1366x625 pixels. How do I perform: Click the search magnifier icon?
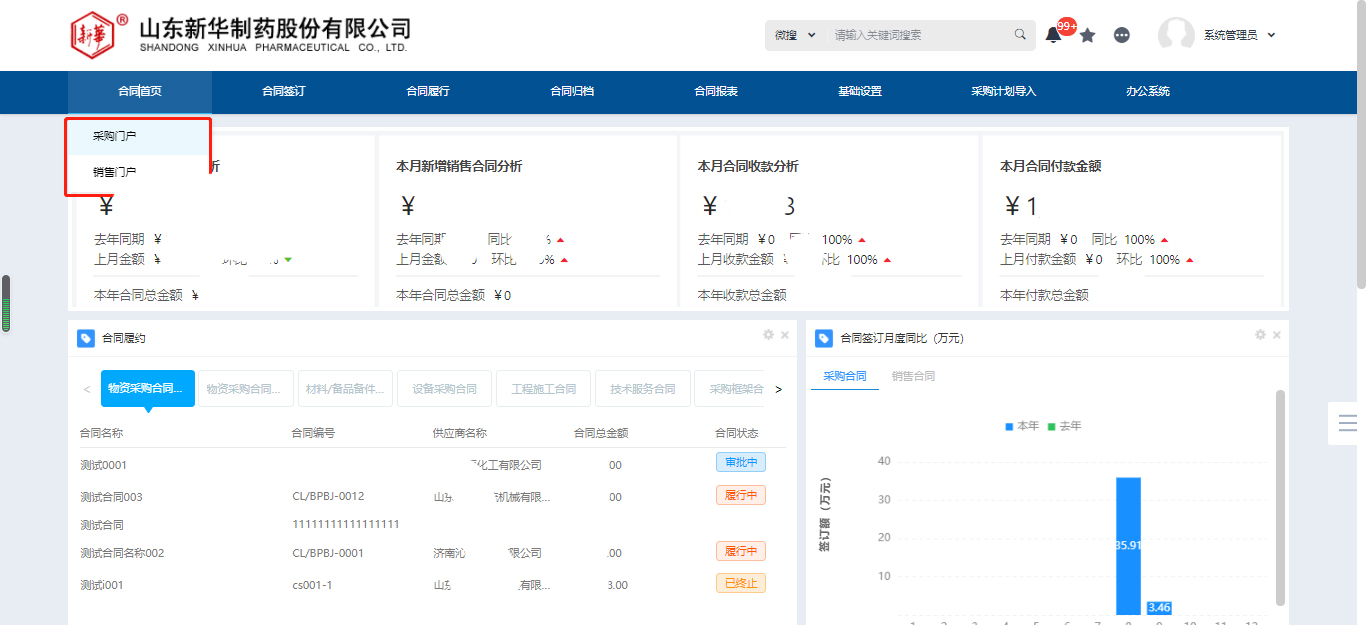coord(1020,35)
